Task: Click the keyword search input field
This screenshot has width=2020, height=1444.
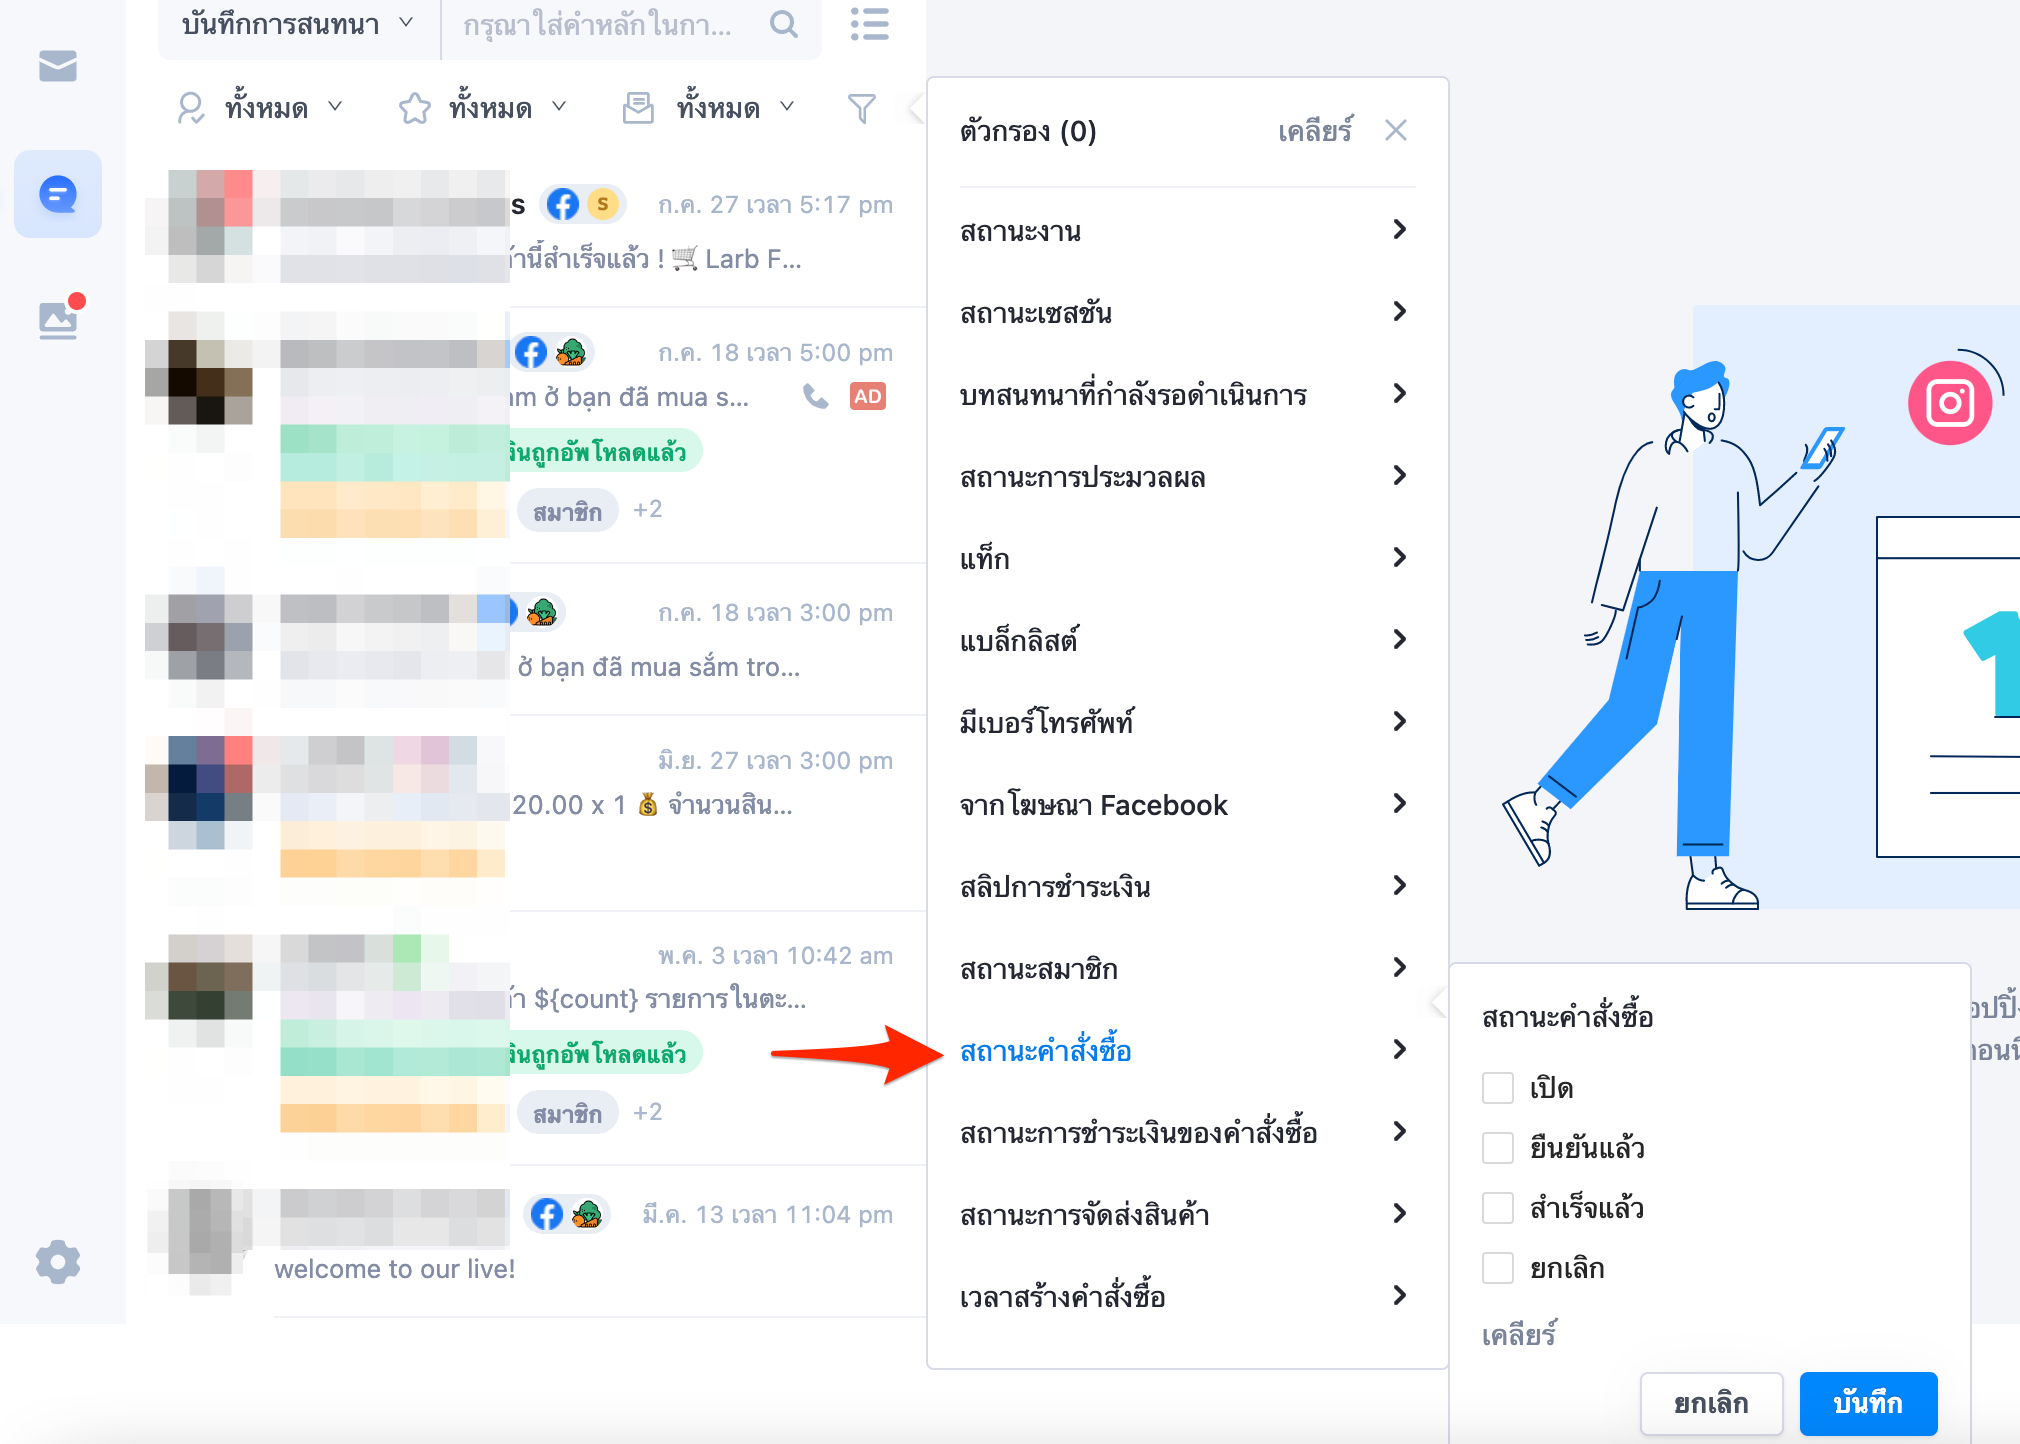Action: click(600, 24)
